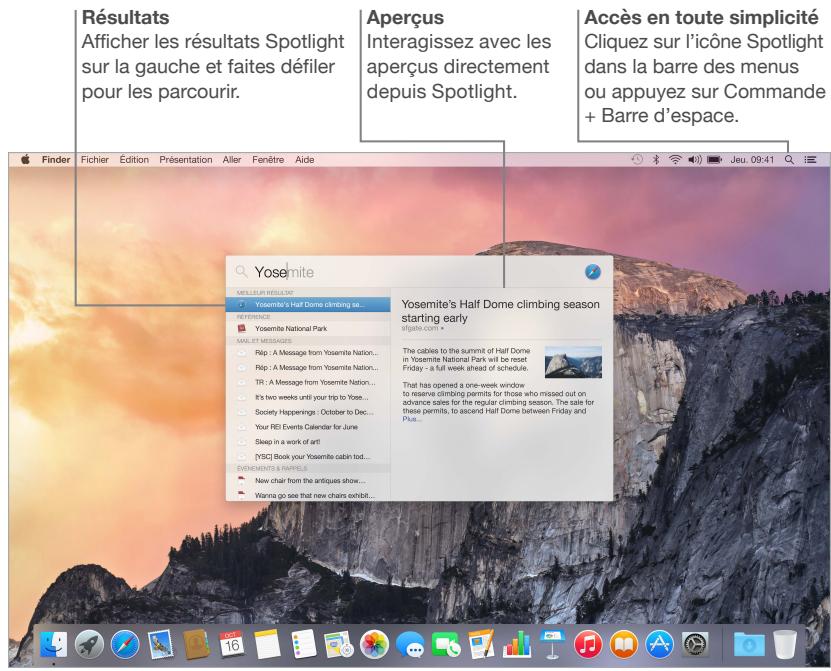
Task: Open Messages blue speech bubble icon
Action: click(410, 644)
